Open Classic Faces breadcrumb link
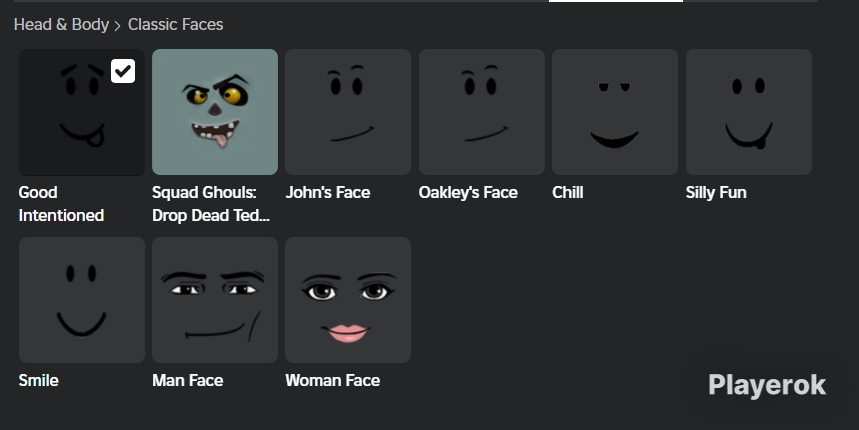 click(x=175, y=25)
